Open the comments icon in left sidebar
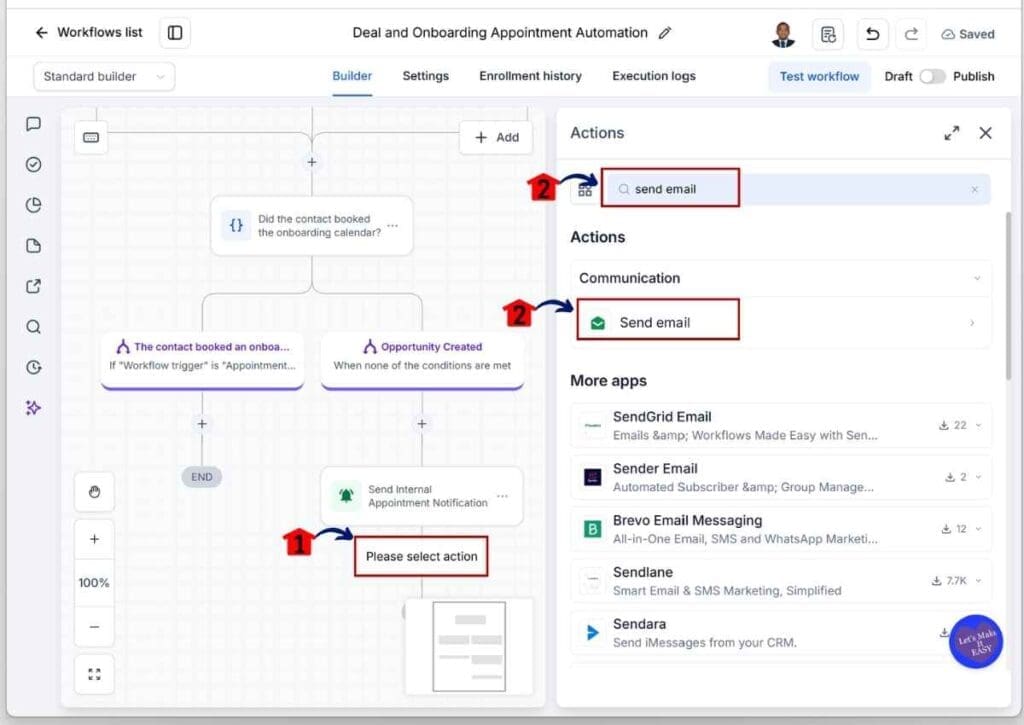The image size is (1024, 725). pos(33,124)
